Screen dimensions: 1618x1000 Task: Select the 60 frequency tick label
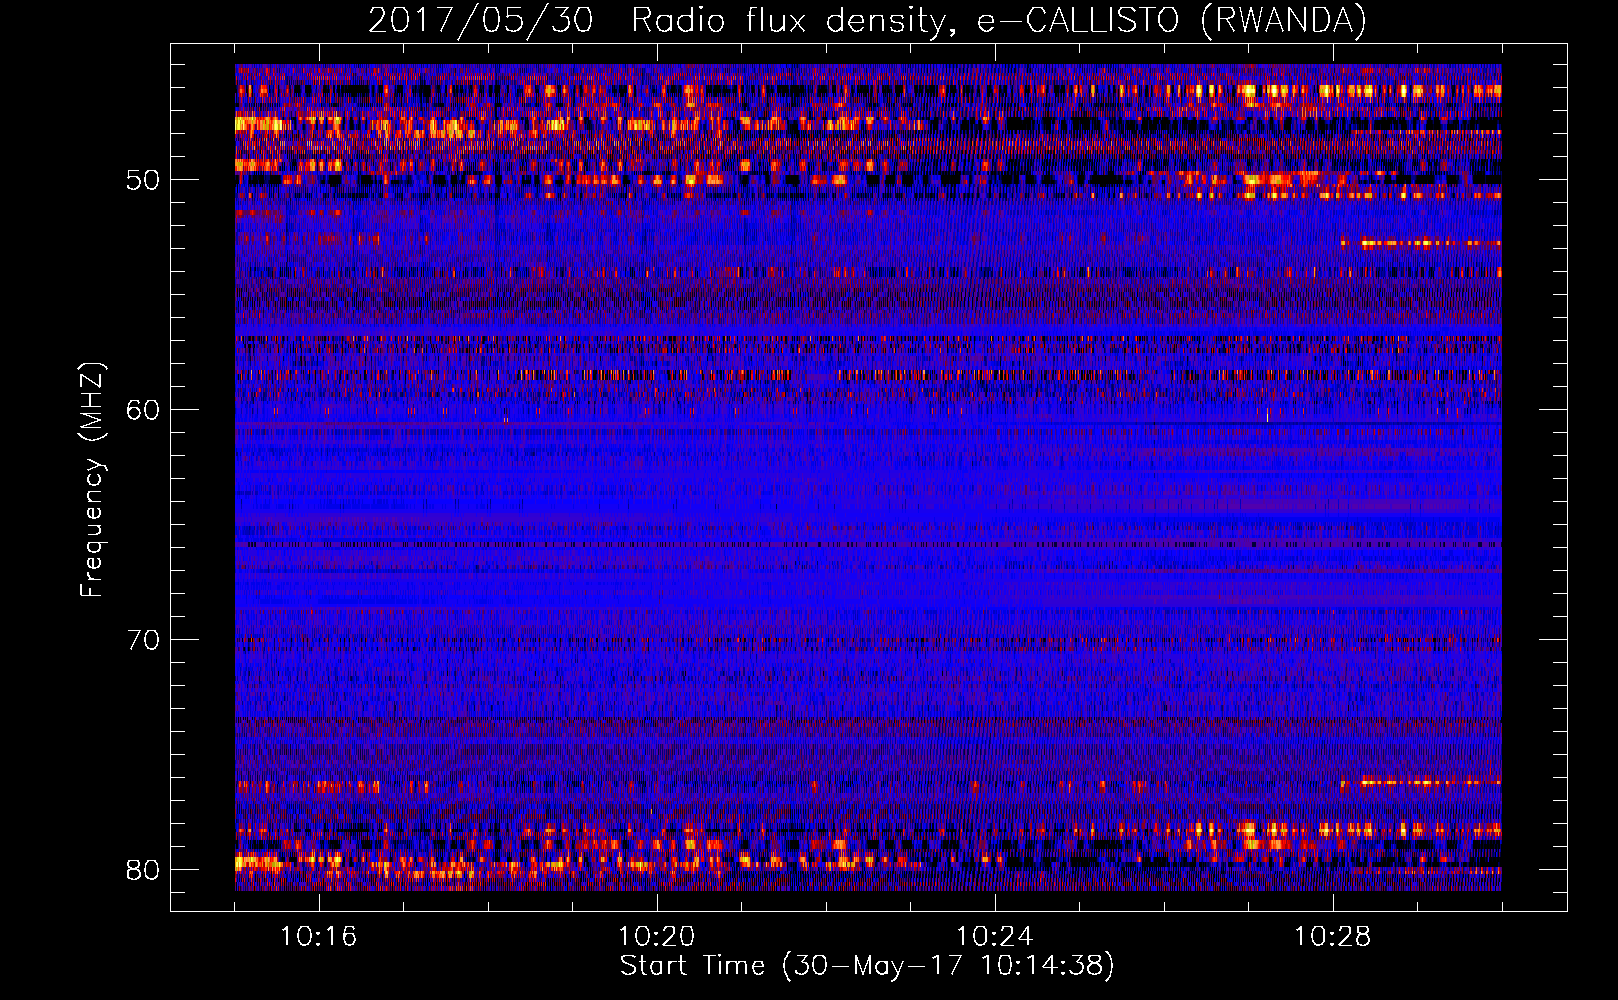point(143,410)
